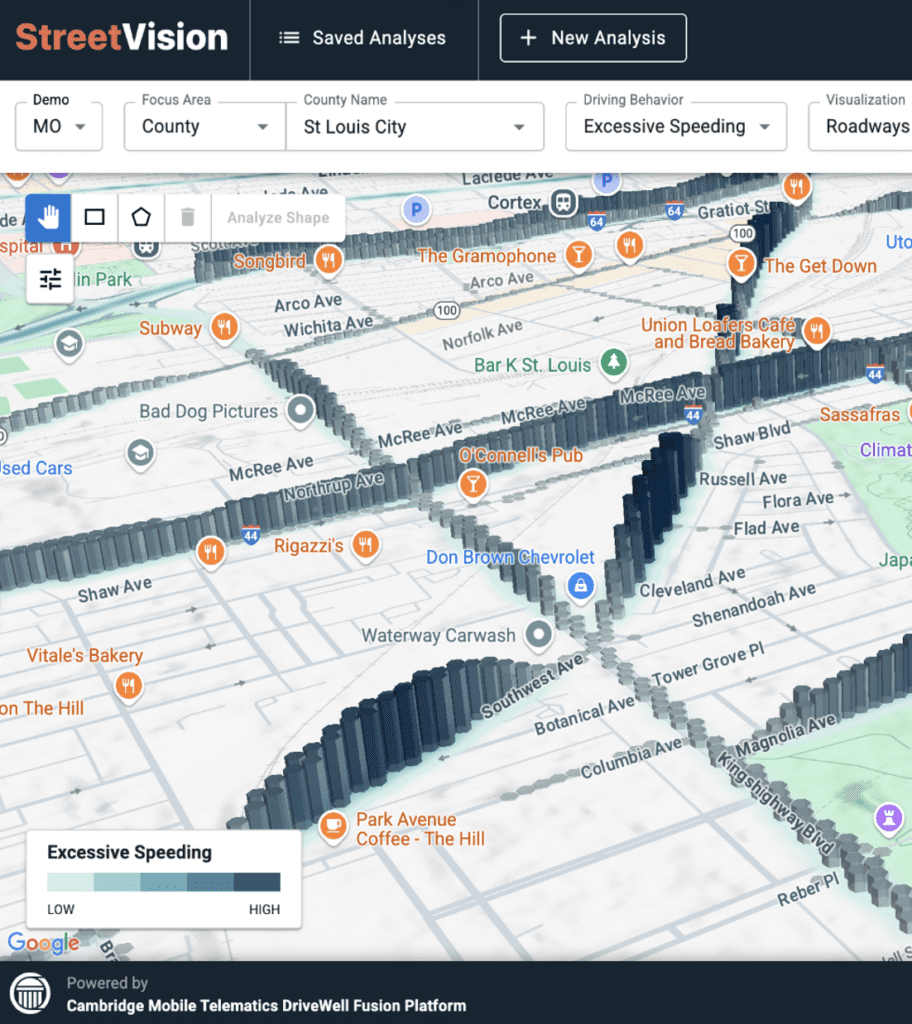Choose the rectangle draw tool
Screen dimensions: 912x1024
click(x=95, y=217)
